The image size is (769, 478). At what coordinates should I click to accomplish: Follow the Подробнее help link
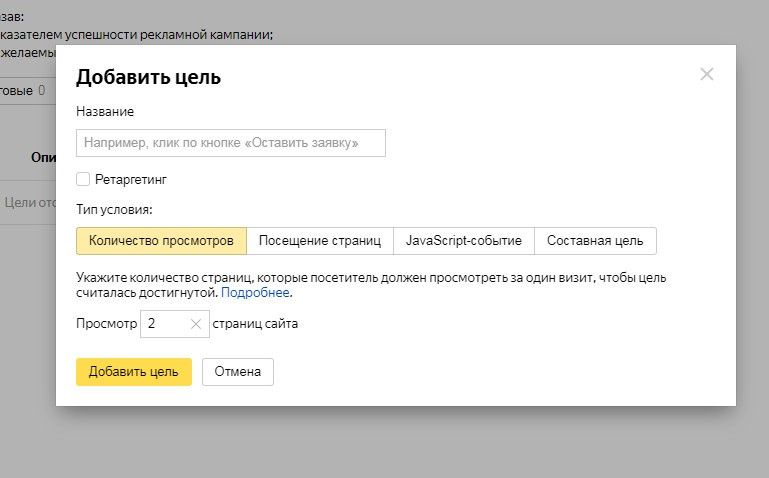click(255, 293)
